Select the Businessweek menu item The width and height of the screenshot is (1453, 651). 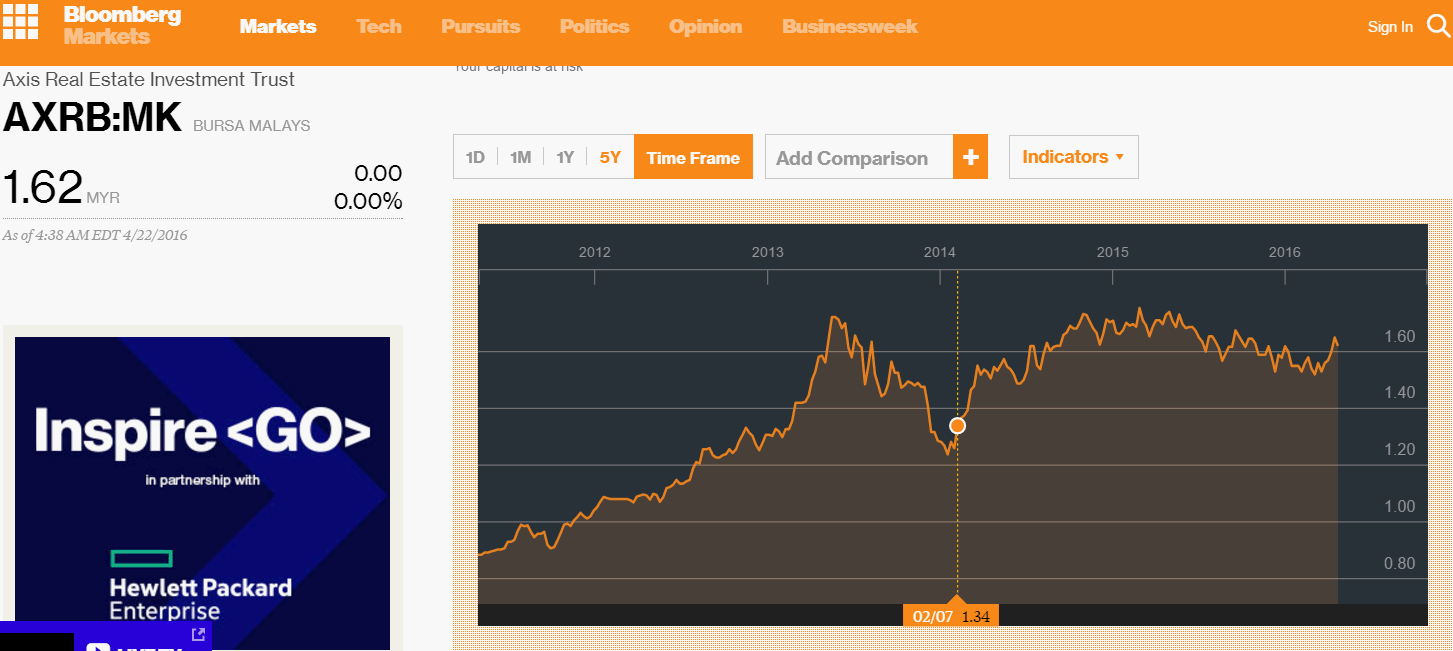[849, 27]
